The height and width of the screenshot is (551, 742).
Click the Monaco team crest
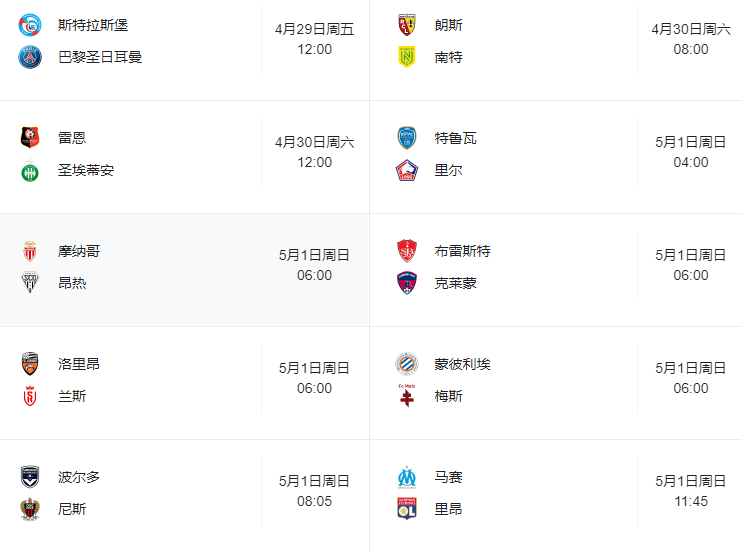[x=30, y=251]
